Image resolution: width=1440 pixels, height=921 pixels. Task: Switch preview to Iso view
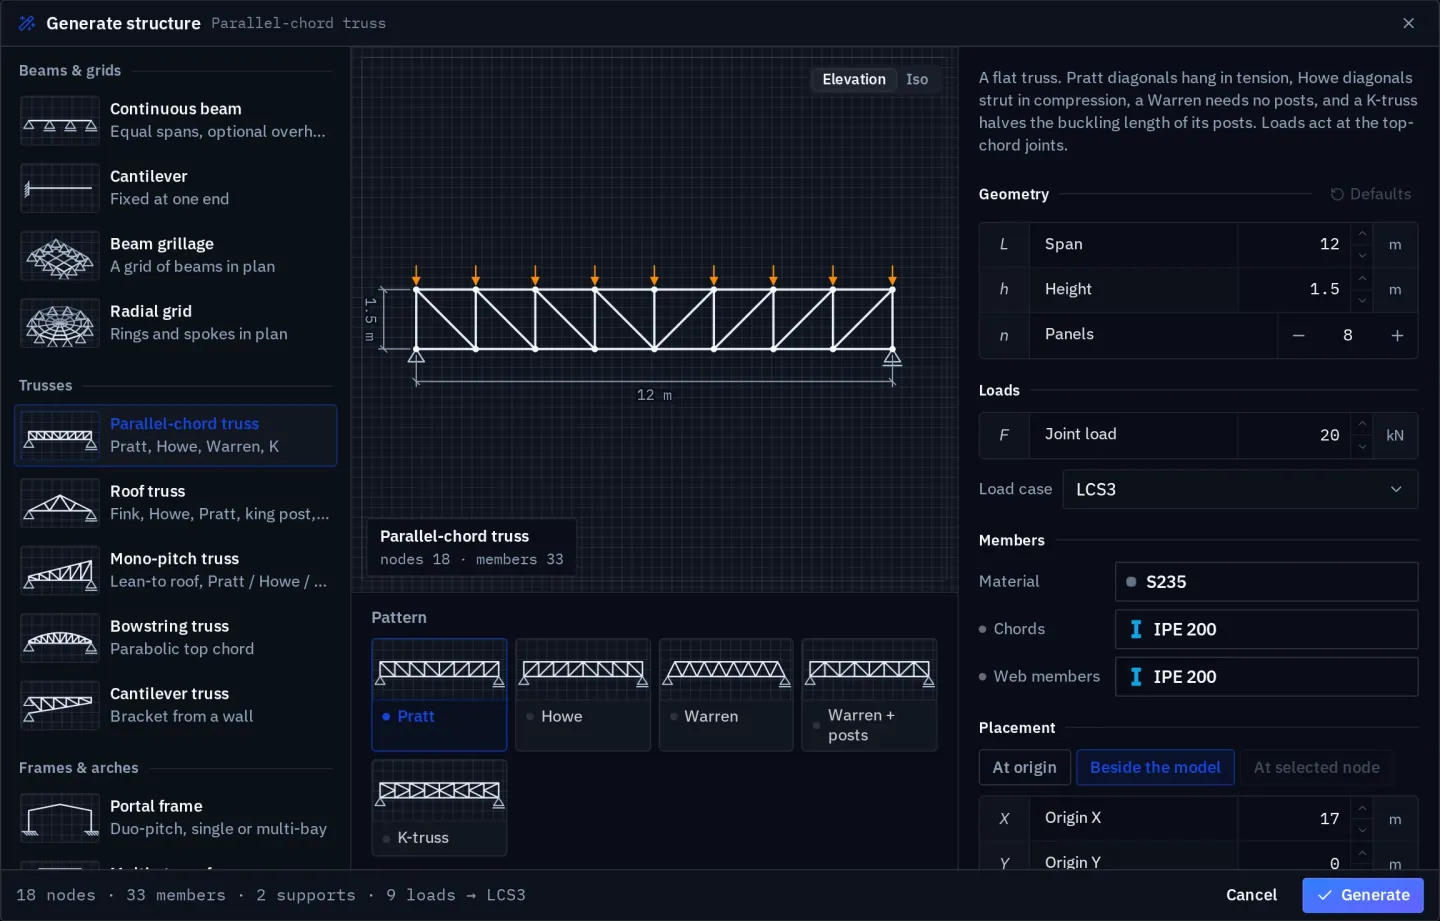coord(917,79)
